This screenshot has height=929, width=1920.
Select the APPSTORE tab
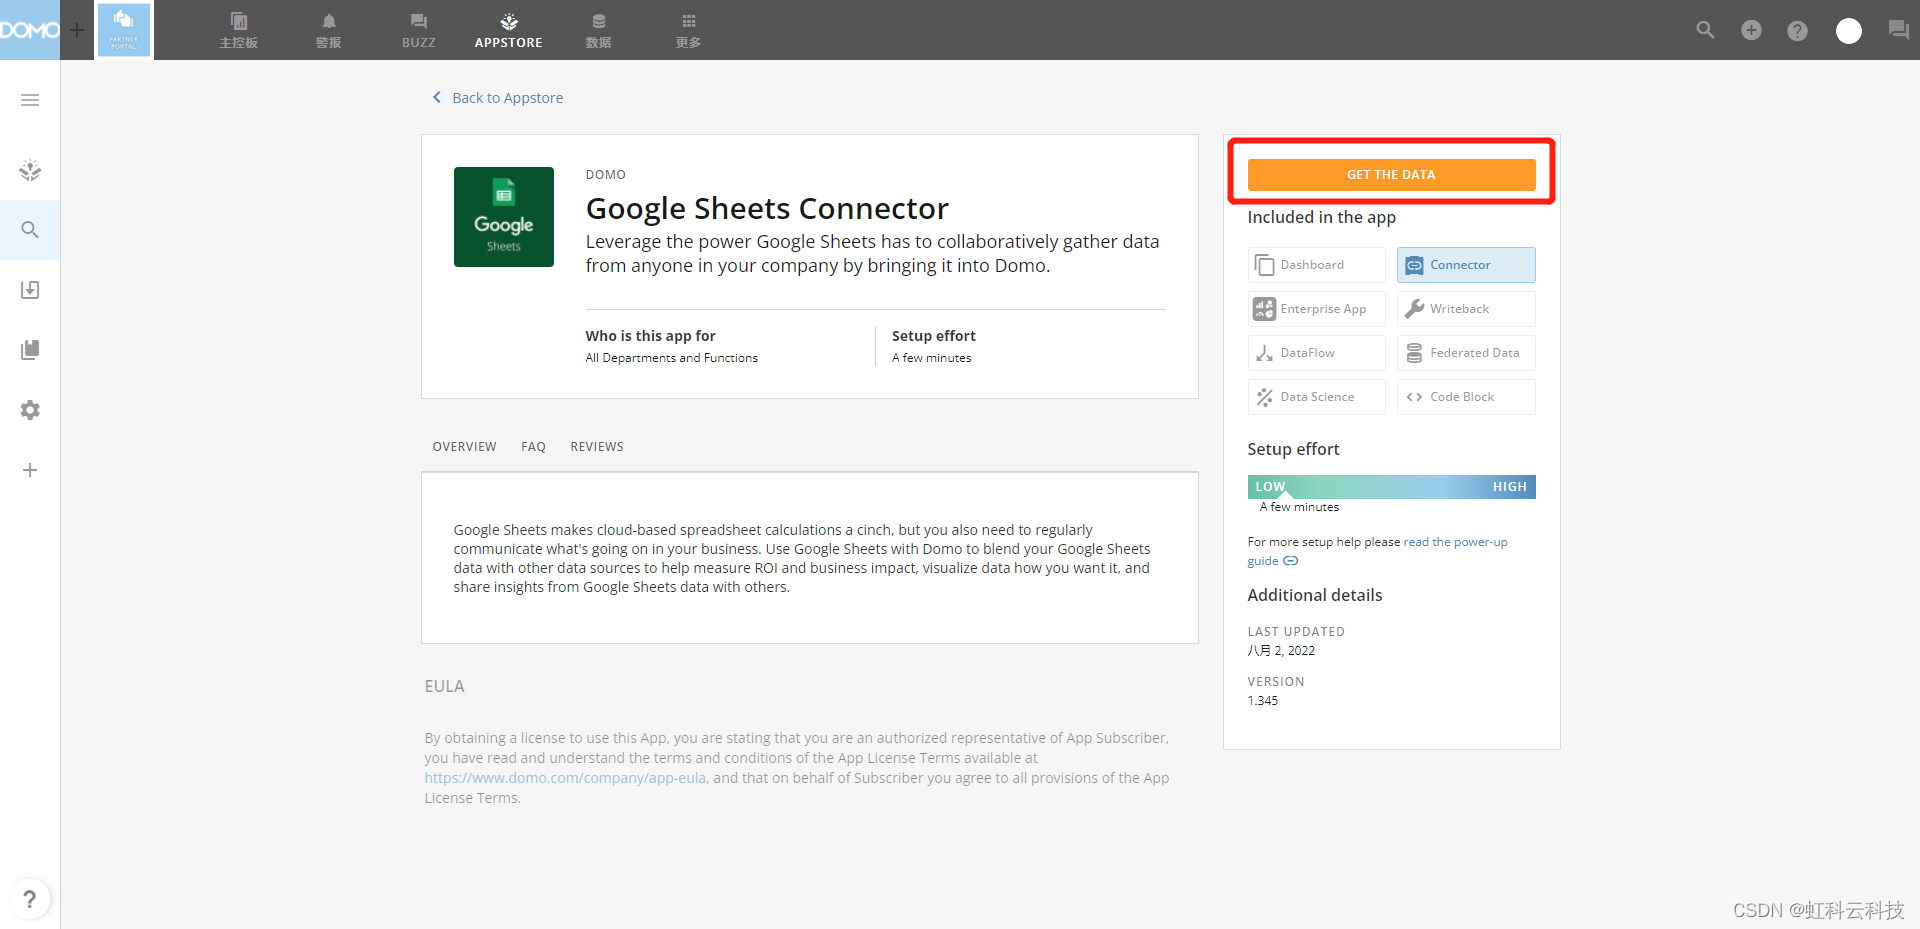(509, 30)
